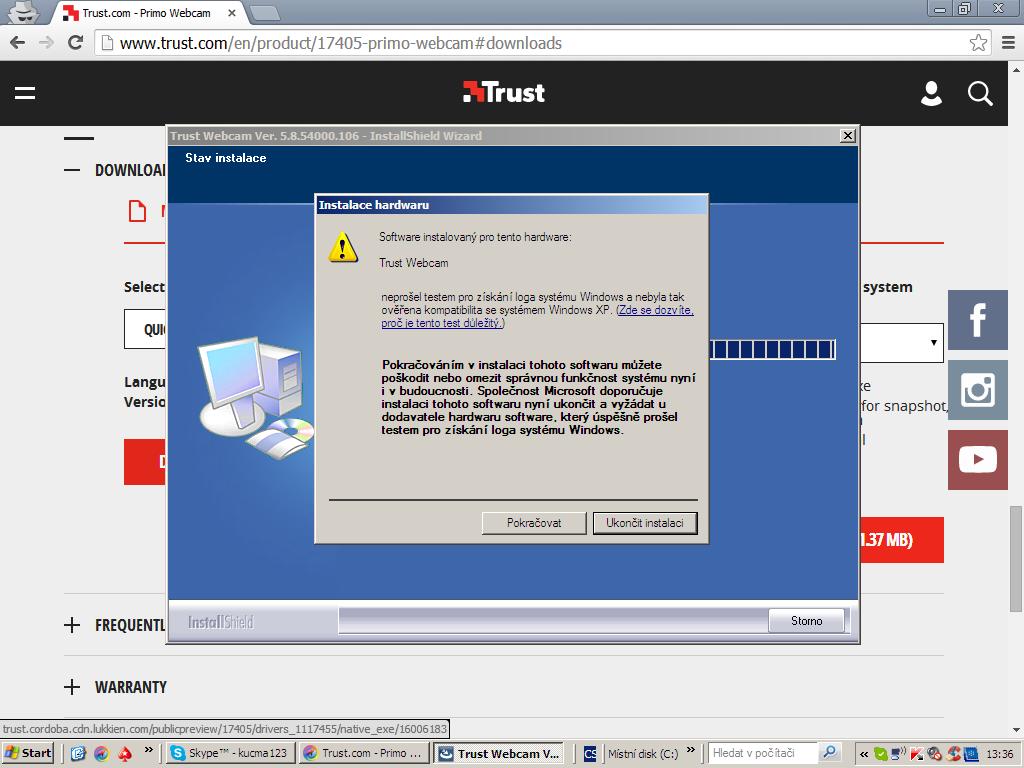Show hidden system tray icons
This screenshot has width=1024, height=768.
[x=863, y=754]
